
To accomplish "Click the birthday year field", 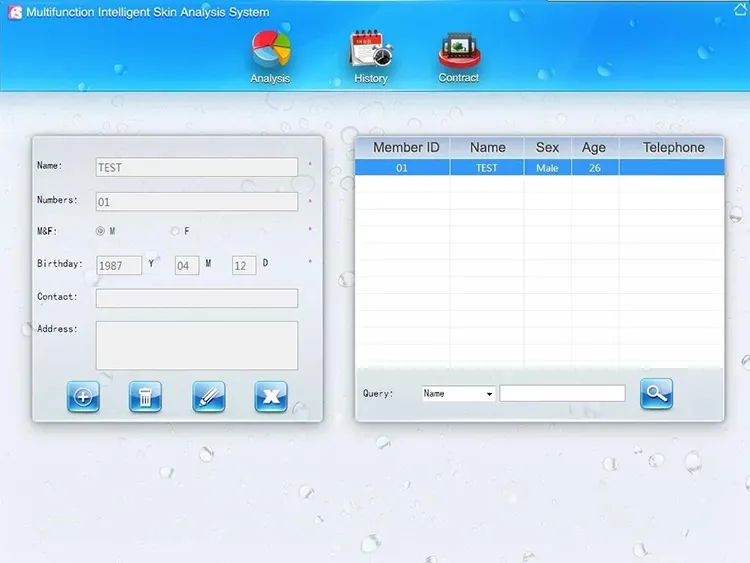I will pos(119,265).
